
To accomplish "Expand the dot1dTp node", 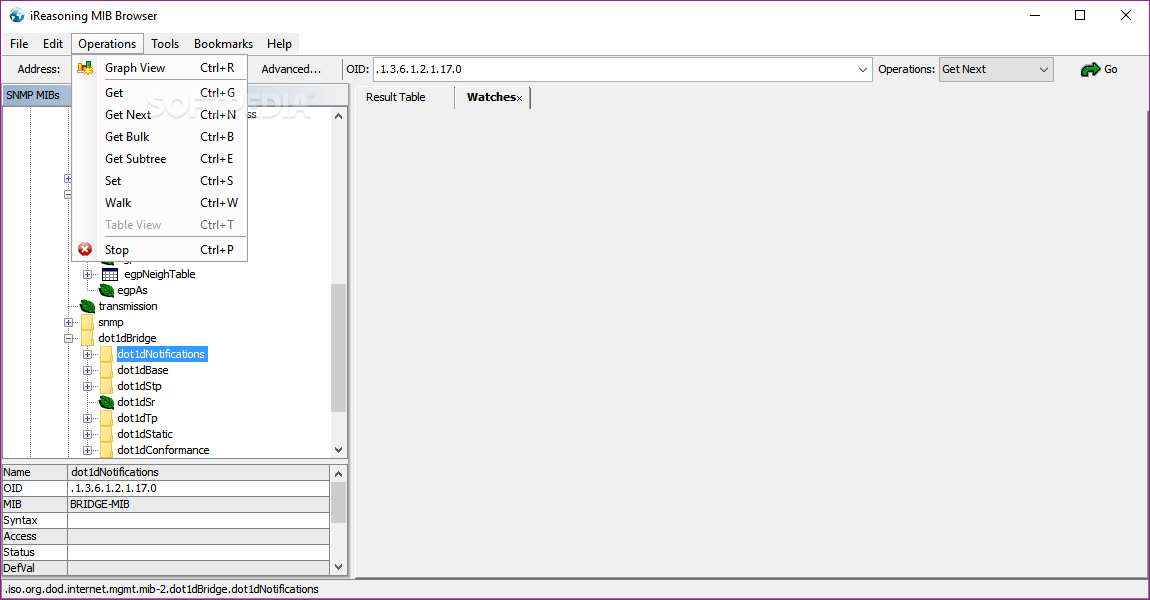I will click(x=87, y=418).
